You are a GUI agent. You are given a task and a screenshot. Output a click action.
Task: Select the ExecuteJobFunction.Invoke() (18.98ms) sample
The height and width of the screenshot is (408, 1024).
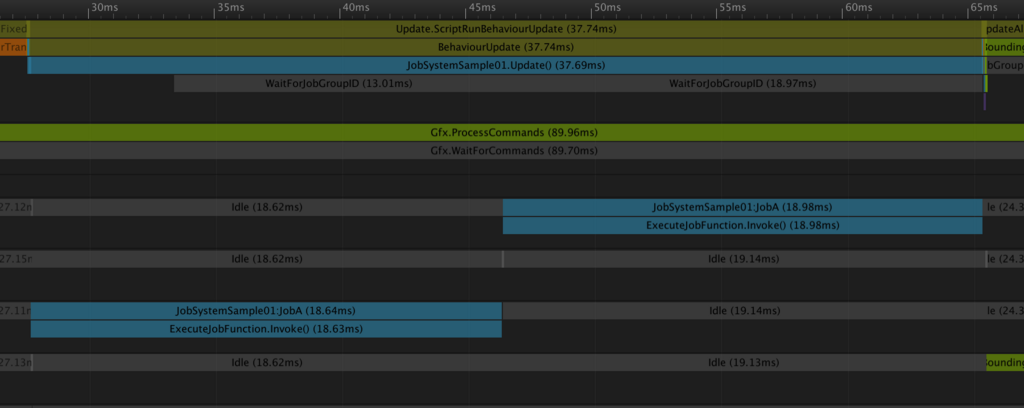(x=743, y=226)
